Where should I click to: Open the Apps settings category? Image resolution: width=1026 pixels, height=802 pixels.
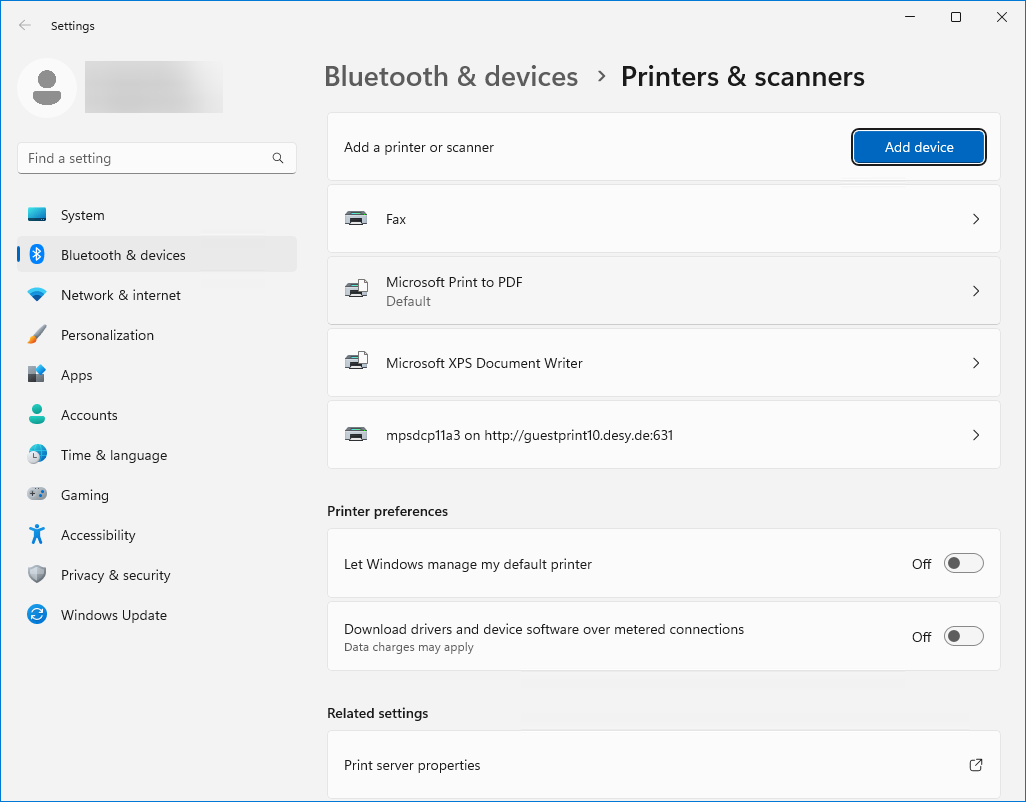(76, 375)
